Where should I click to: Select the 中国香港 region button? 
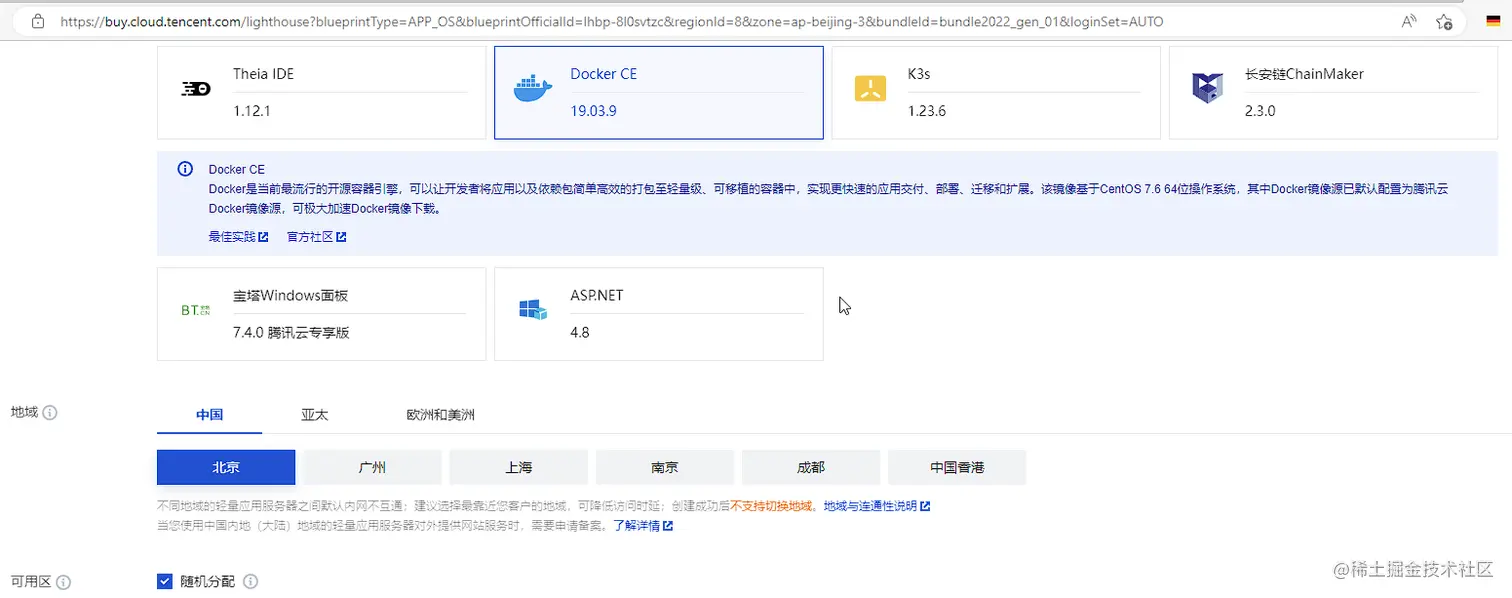(957, 467)
